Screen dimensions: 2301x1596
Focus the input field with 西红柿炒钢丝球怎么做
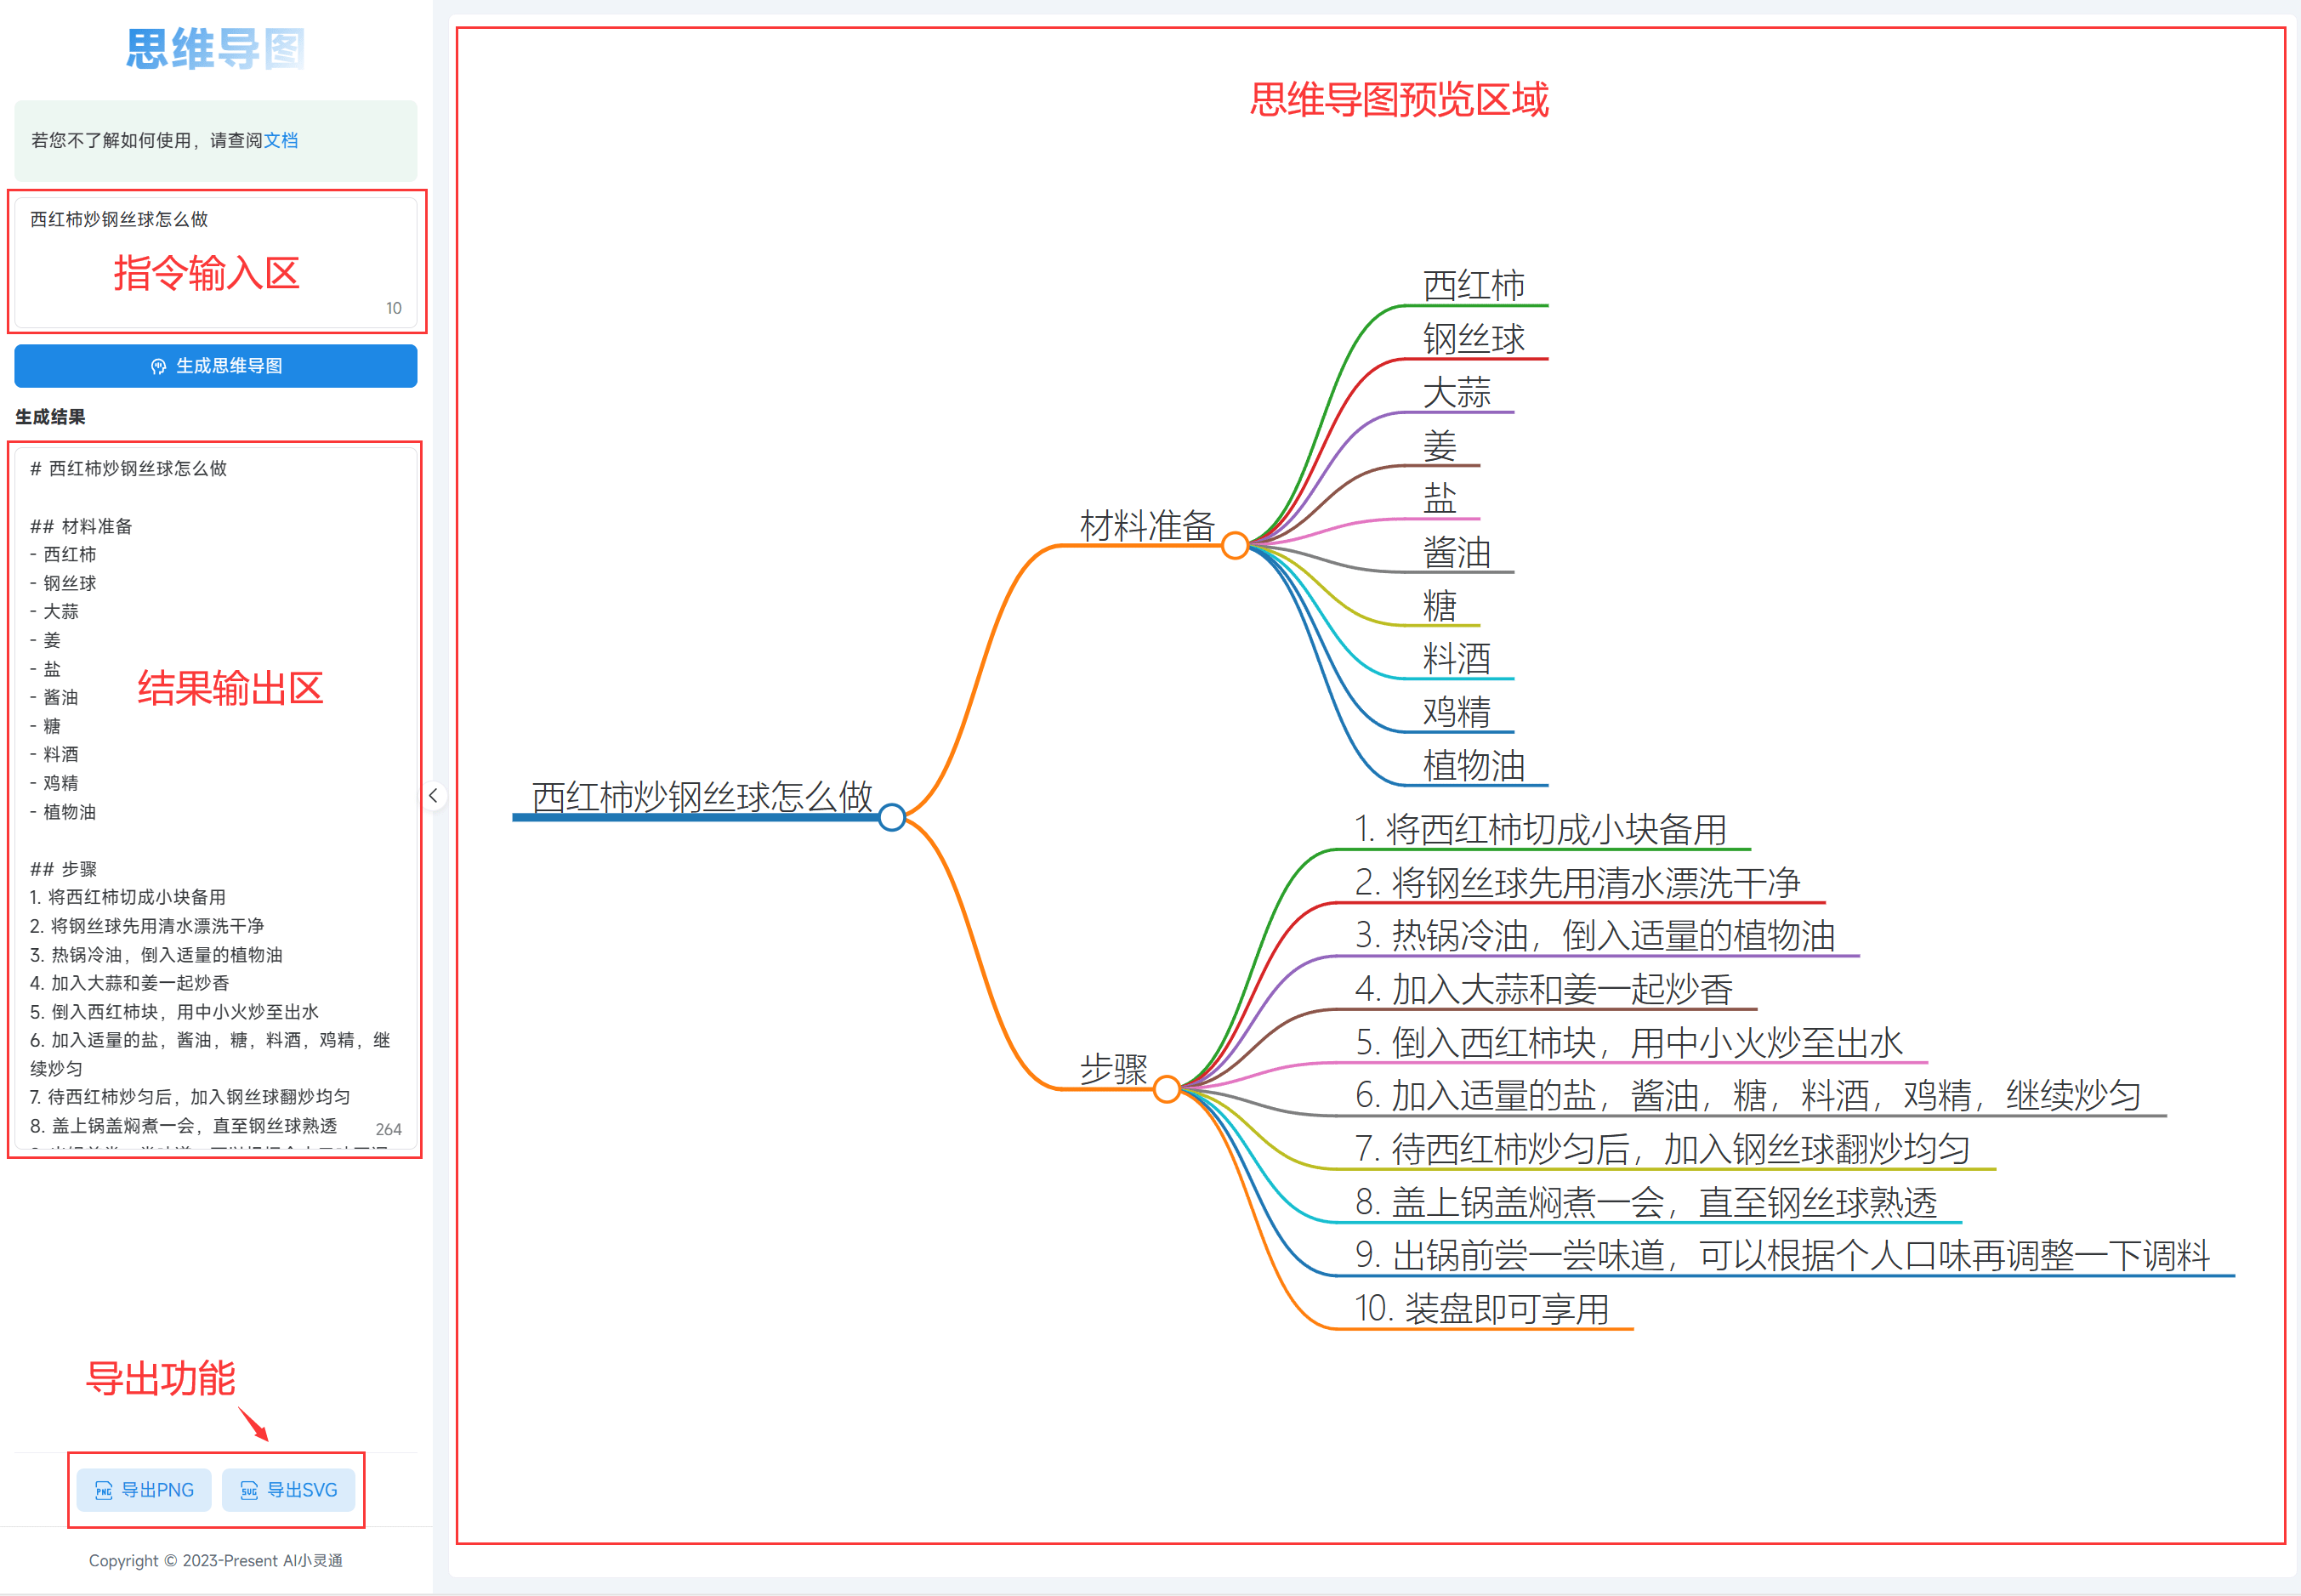[216, 263]
